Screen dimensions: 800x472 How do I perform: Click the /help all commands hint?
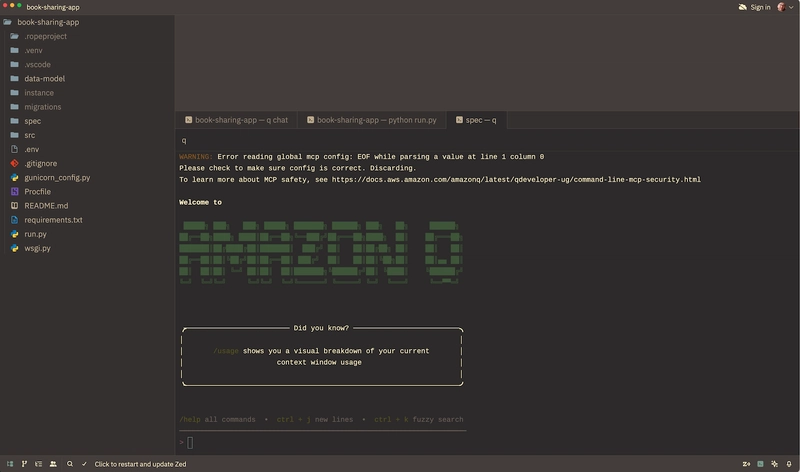pyautogui.click(x=217, y=419)
